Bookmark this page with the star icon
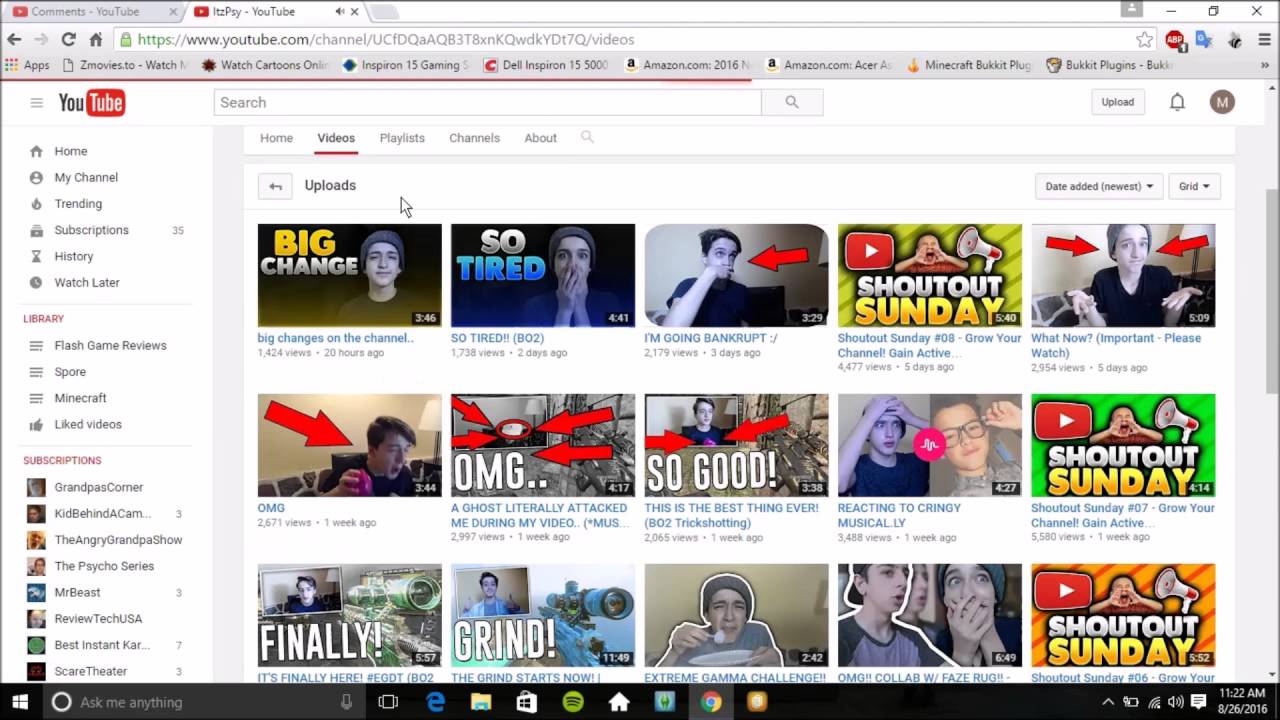Viewport: 1280px width, 720px height. click(1145, 39)
